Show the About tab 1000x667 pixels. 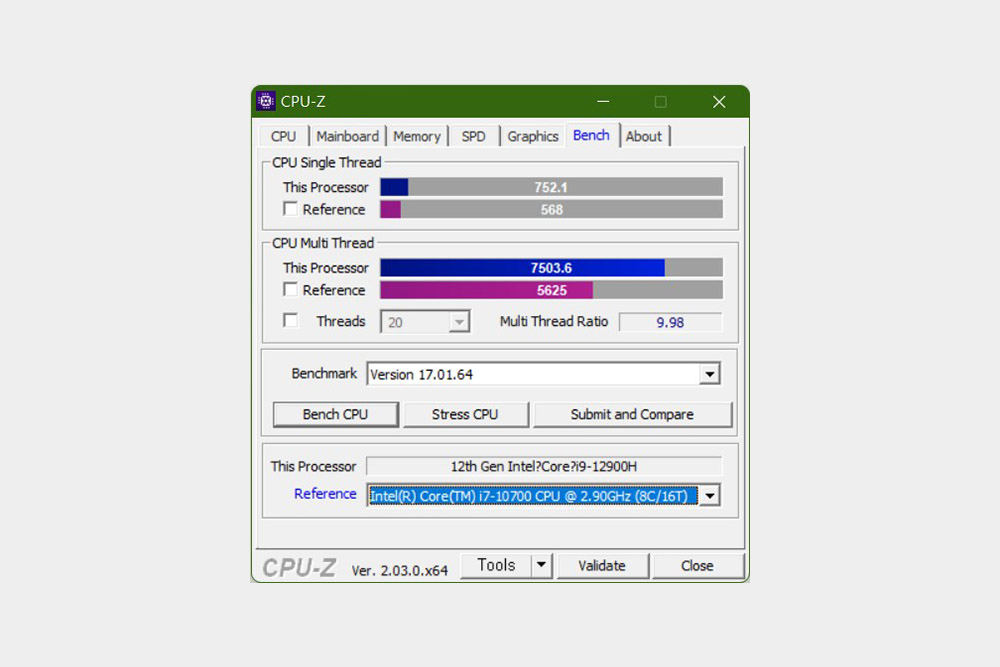coord(644,136)
